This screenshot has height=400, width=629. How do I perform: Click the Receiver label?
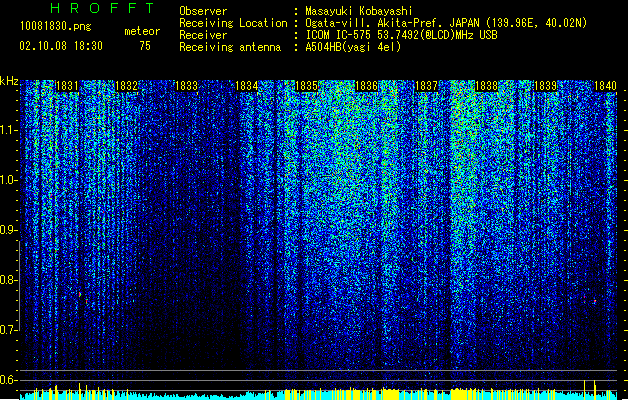click(x=203, y=35)
